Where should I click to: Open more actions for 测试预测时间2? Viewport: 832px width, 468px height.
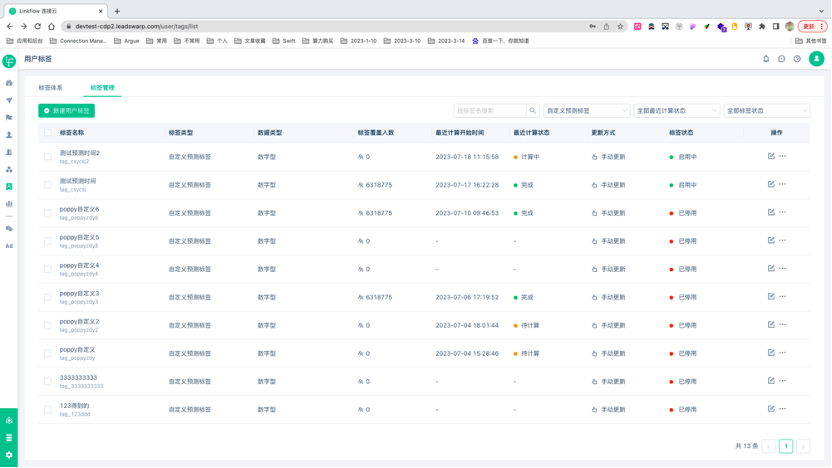[782, 156]
